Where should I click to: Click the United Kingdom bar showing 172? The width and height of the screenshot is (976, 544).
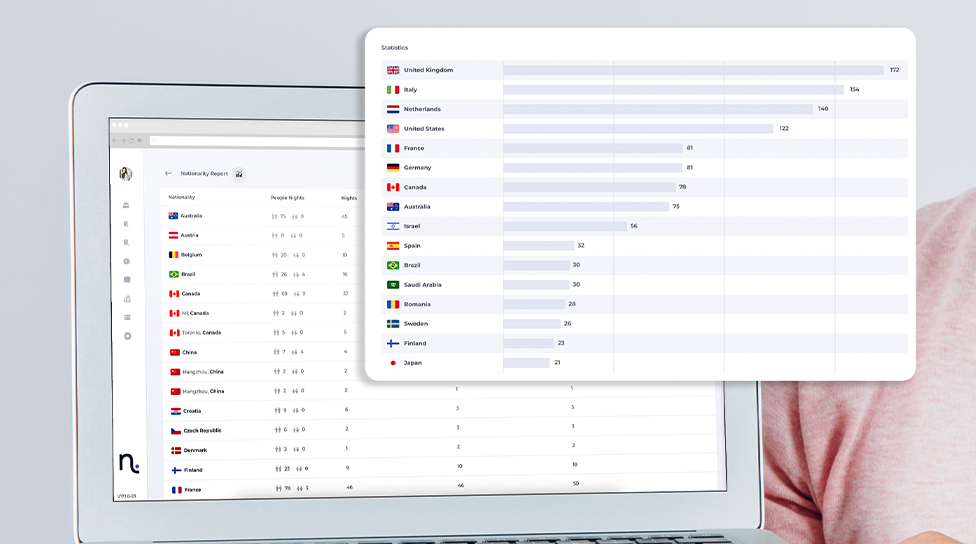(x=693, y=70)
